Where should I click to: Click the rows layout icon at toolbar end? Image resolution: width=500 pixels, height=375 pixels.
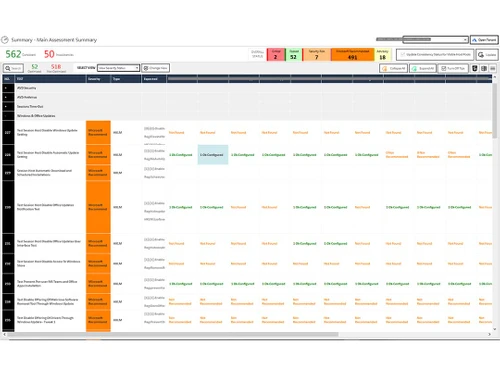click(493, 68)
